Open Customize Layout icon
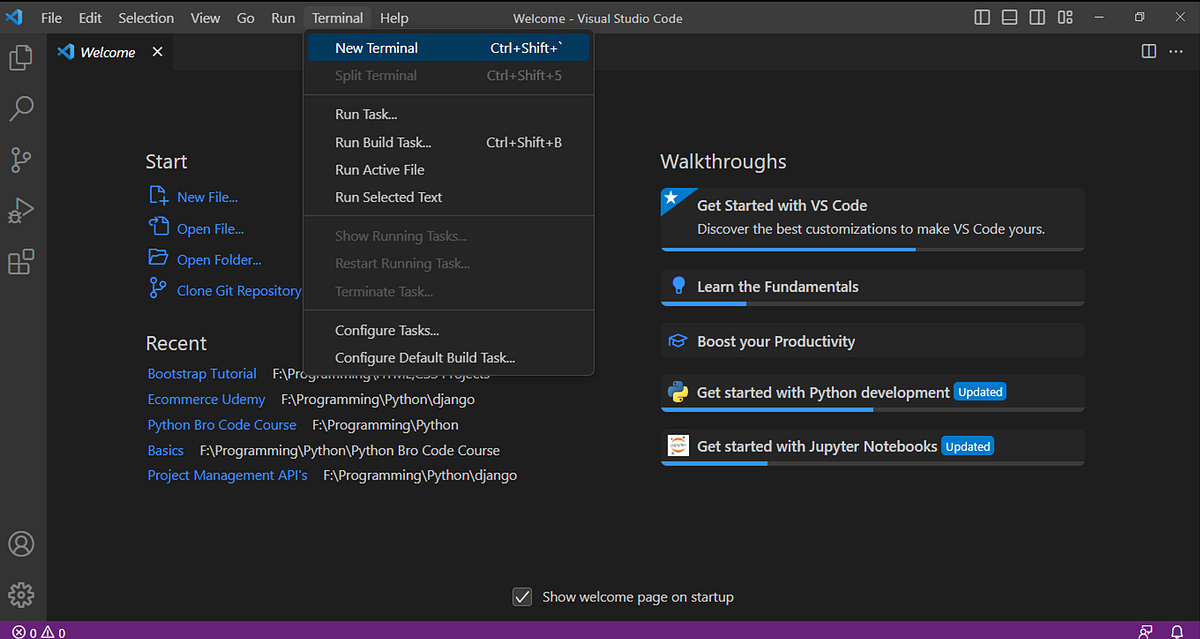The width and height of the screenshot is (1200, 639). [x=1066, y=18]
